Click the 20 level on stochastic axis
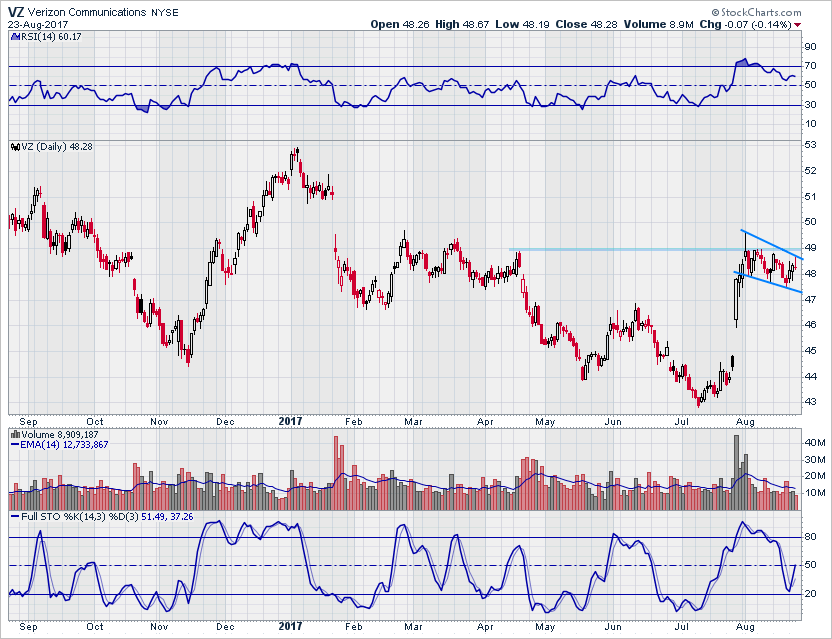This screenshot has height=639, width=832. click(810, 594)
